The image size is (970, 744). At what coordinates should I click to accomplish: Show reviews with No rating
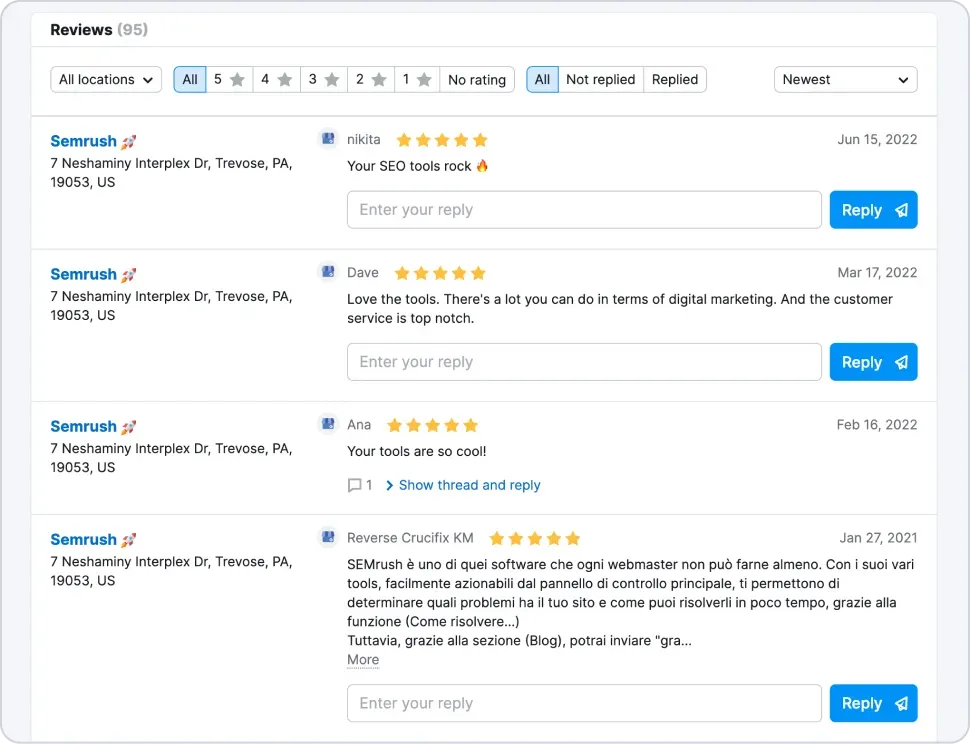click(x=477, y=80)
